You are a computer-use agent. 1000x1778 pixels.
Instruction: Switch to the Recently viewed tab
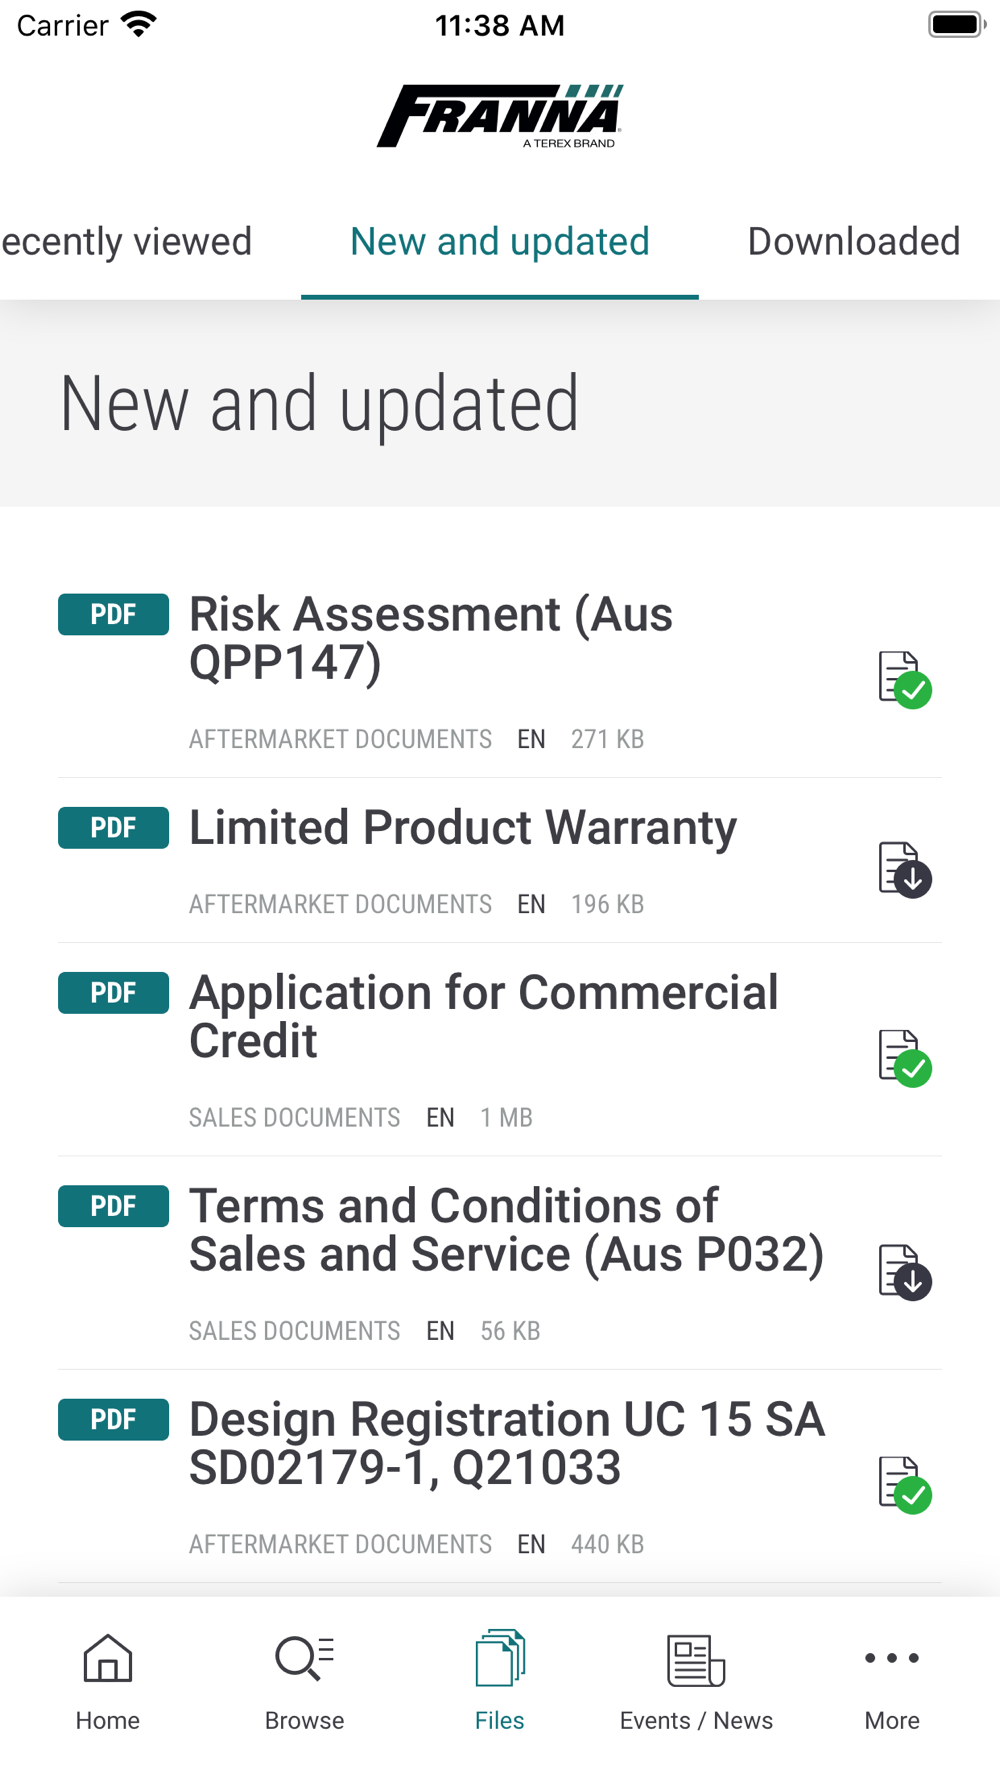(x=127, y=242)
